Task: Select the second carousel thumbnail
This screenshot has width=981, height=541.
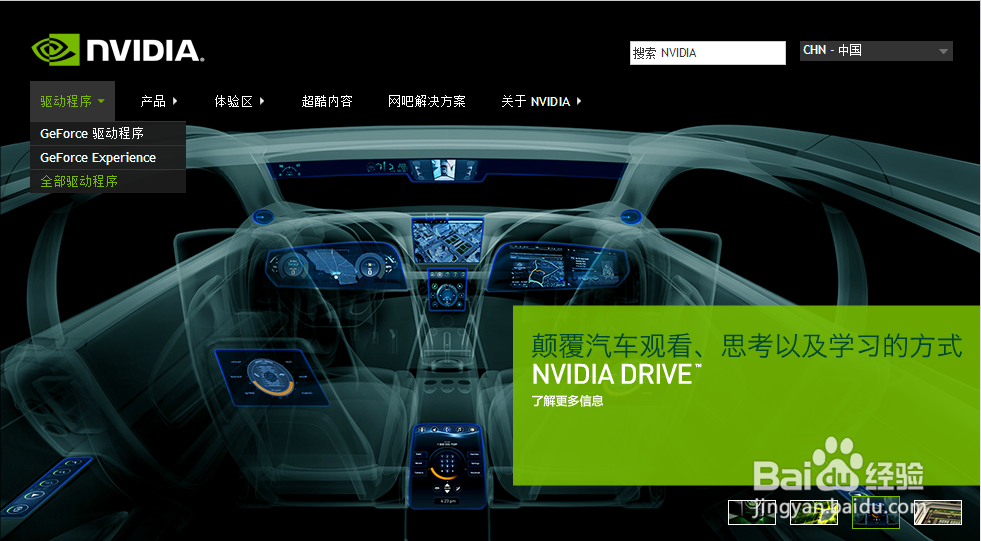Action: 813,512
